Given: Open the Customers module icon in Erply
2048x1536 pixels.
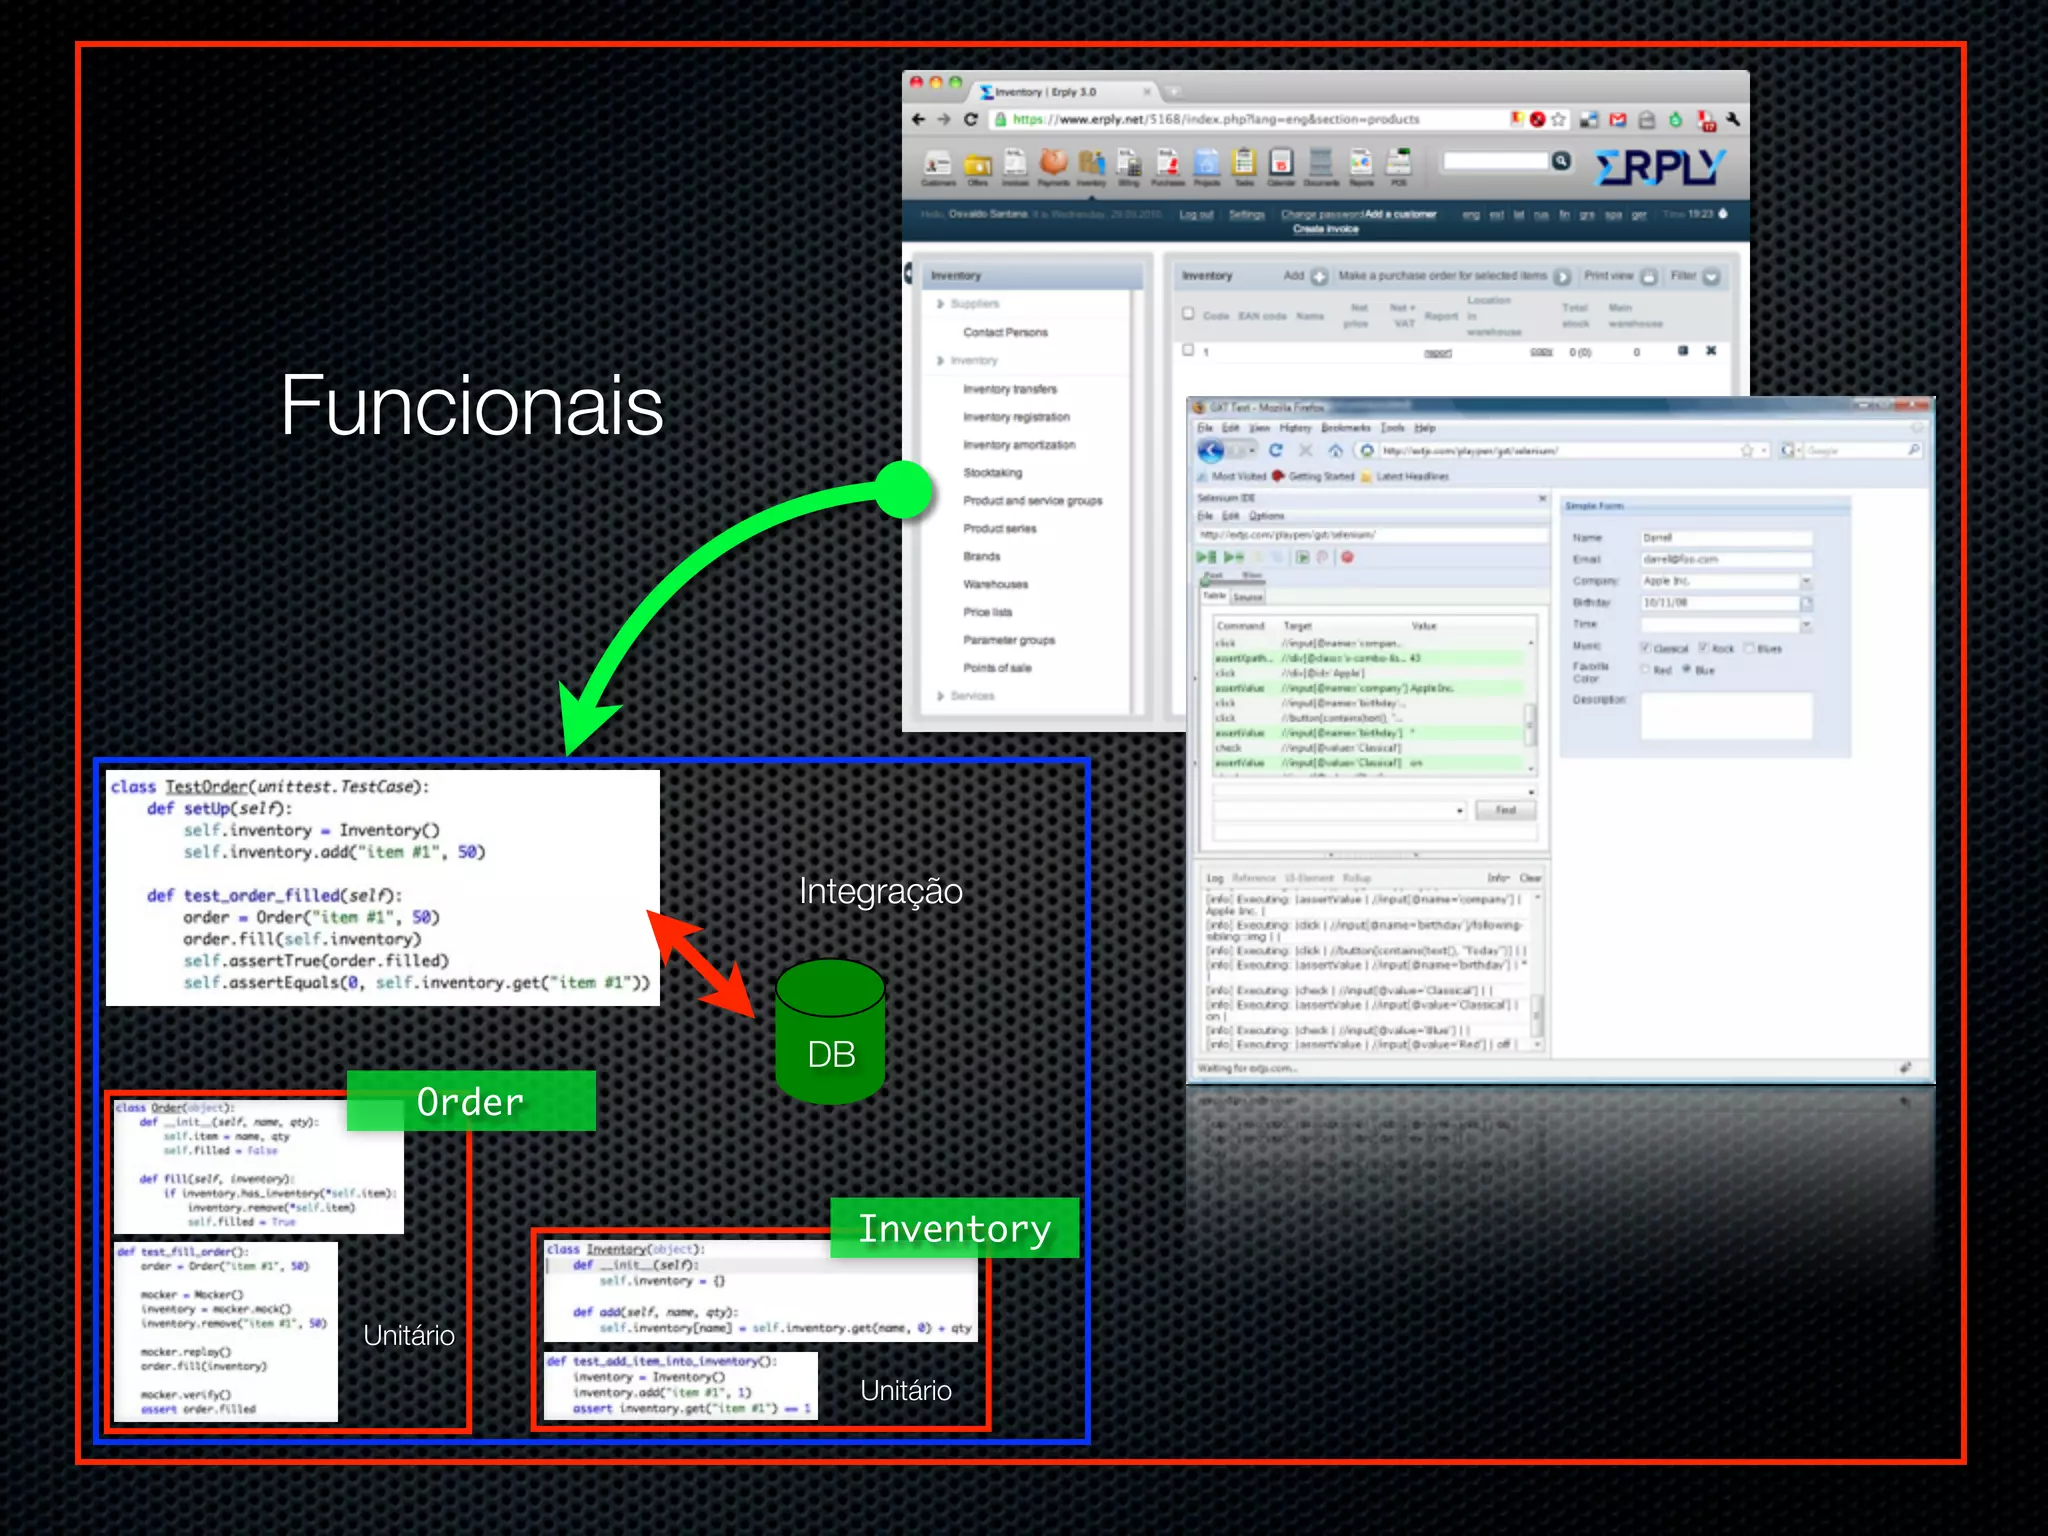Looking at the screenshot, I should [x=937, y=164].
